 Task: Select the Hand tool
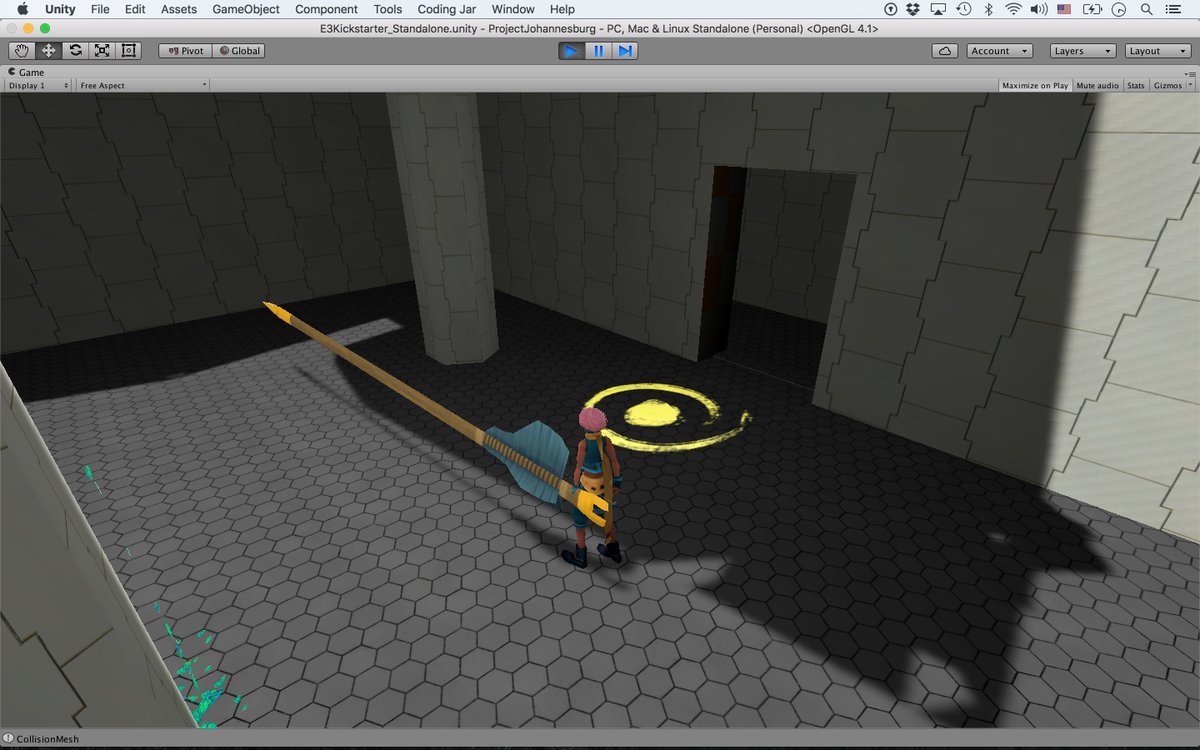[x=20, y=50]
